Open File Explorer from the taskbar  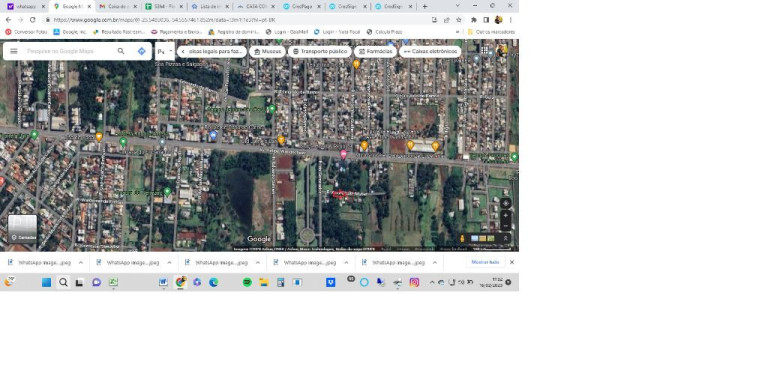pos(264,282)
